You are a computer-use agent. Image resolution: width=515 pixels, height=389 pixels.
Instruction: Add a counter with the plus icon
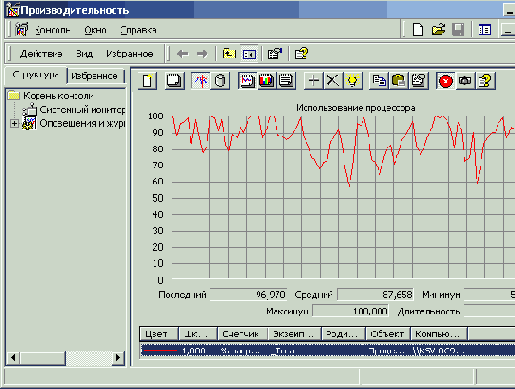(314, 81)
